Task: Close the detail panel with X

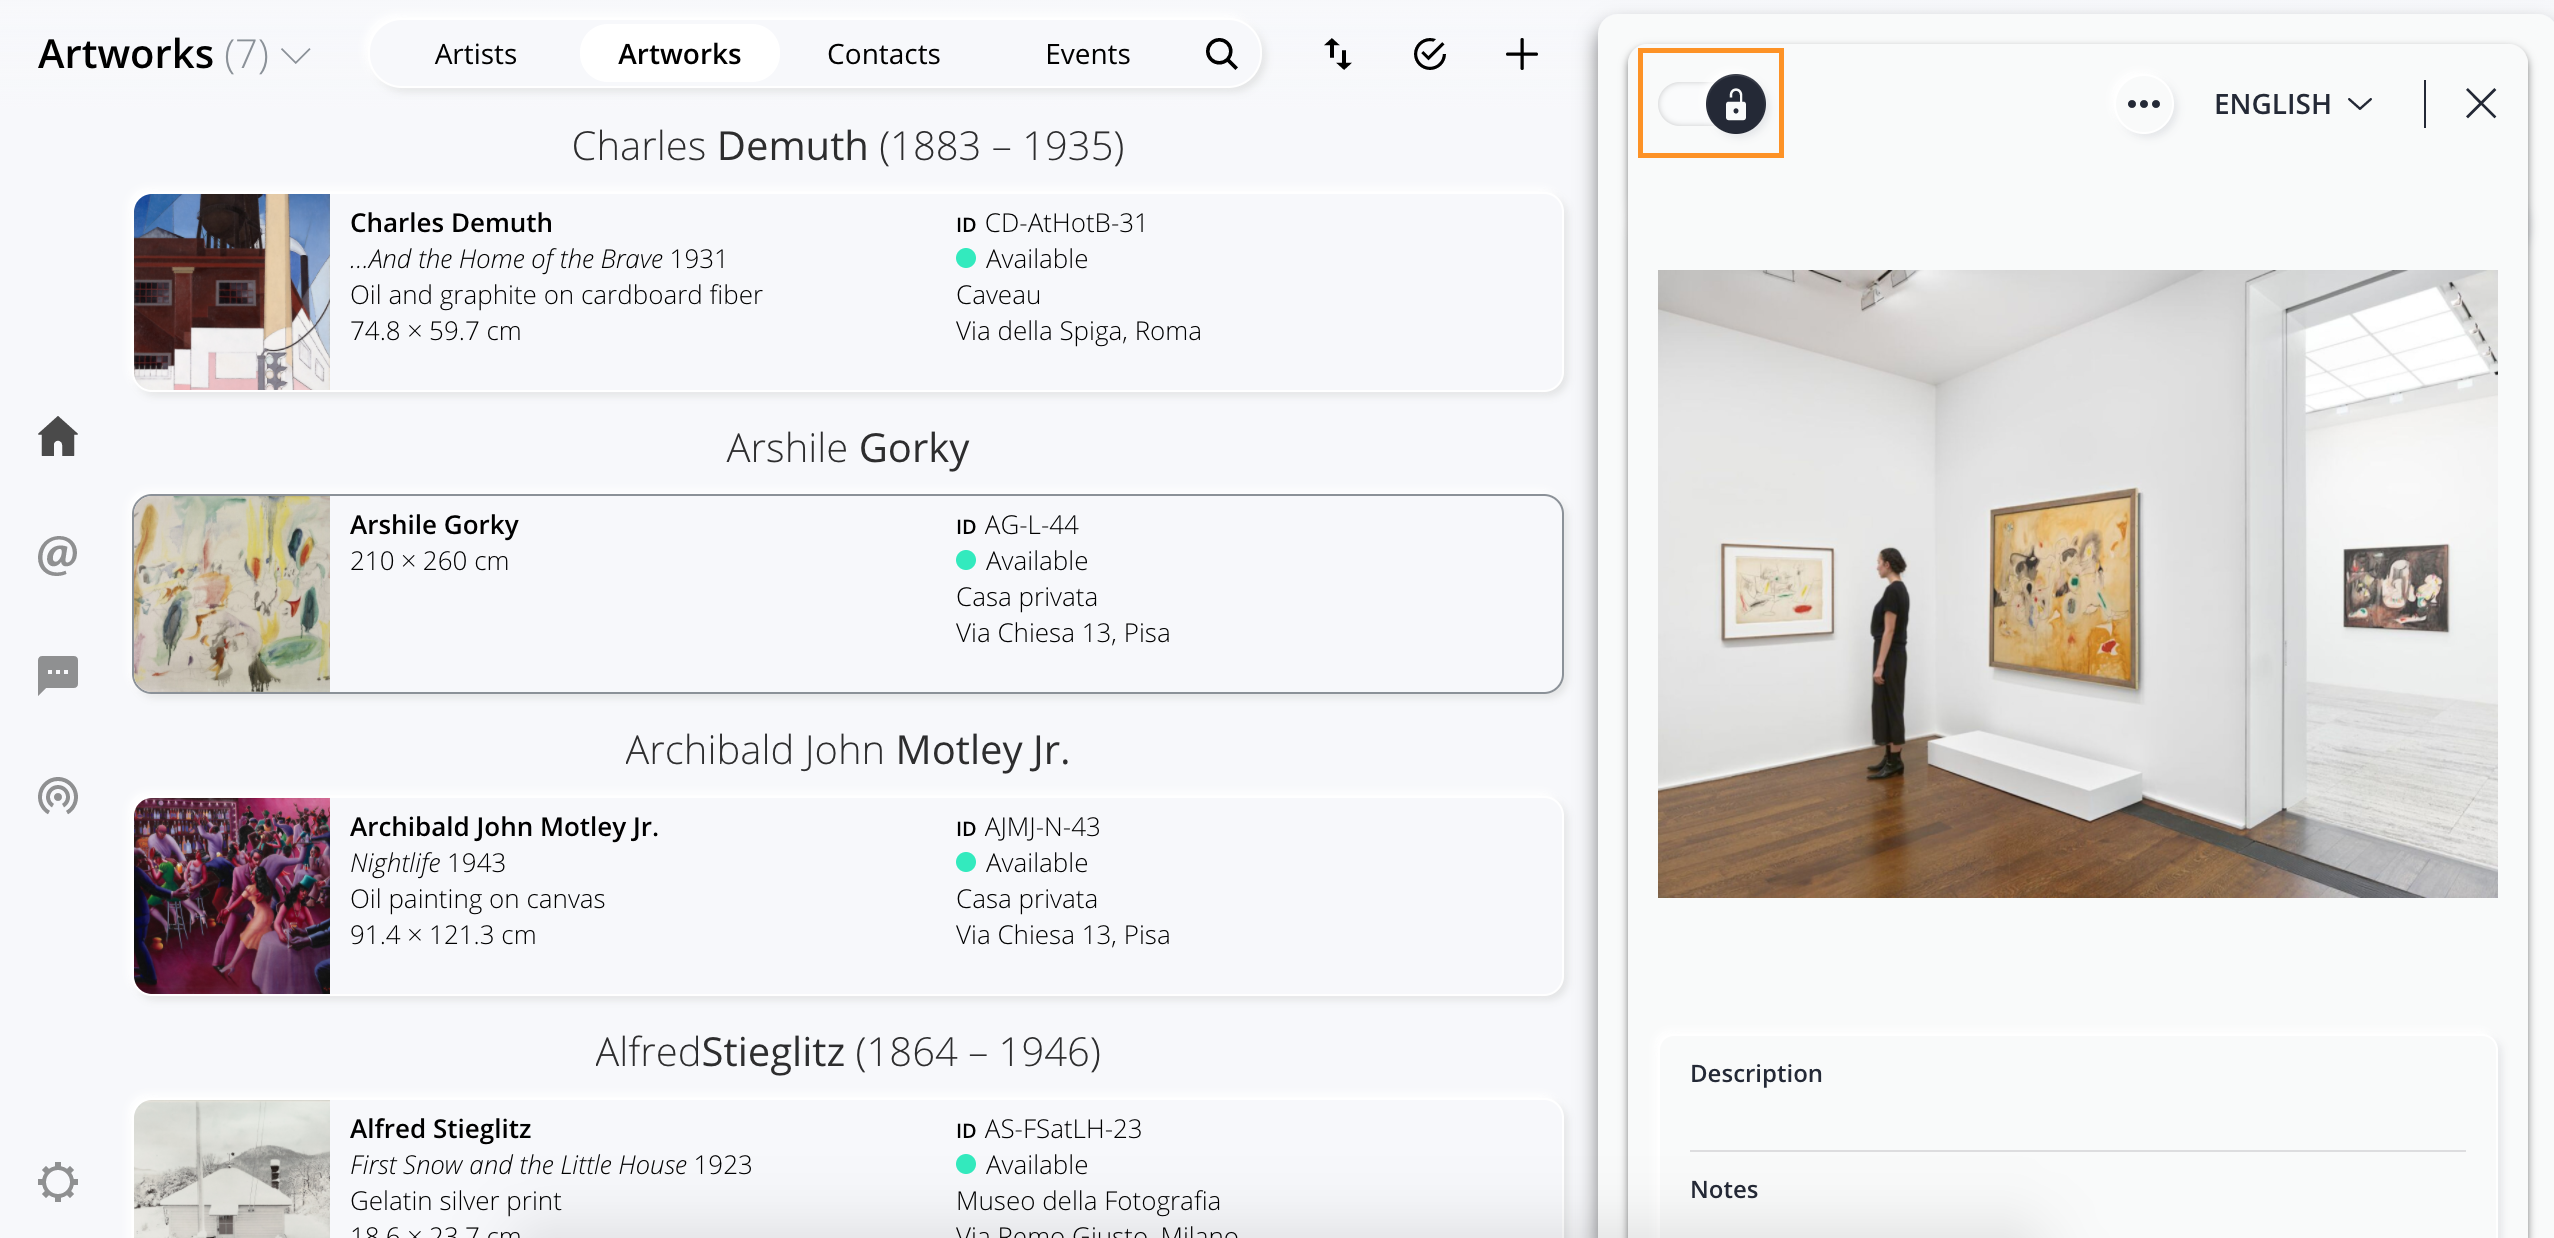Action: 2481,104
